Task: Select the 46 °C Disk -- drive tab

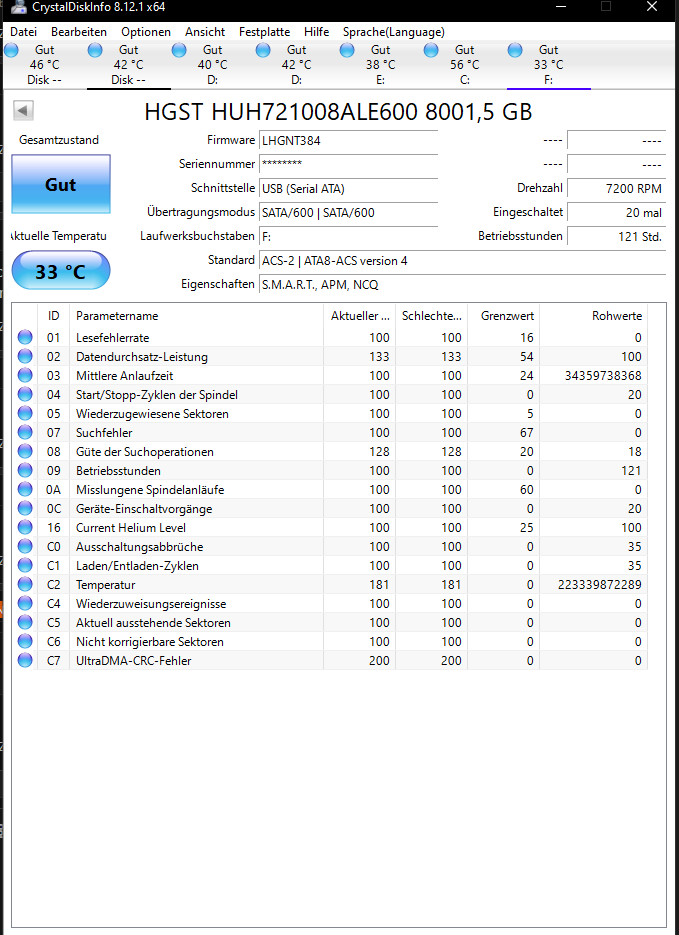Action: click(x=45, y=64)
